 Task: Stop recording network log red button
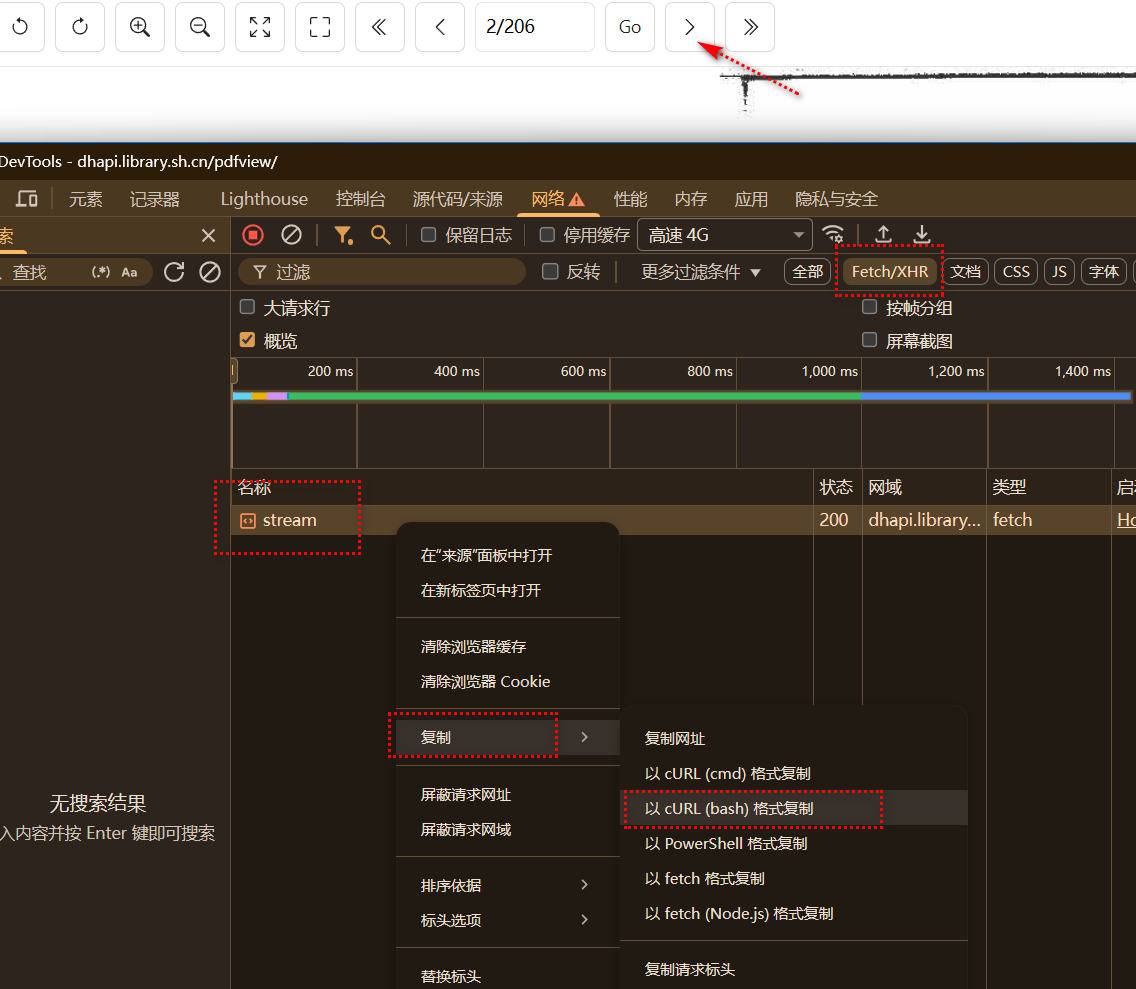(x=253, y=235)
